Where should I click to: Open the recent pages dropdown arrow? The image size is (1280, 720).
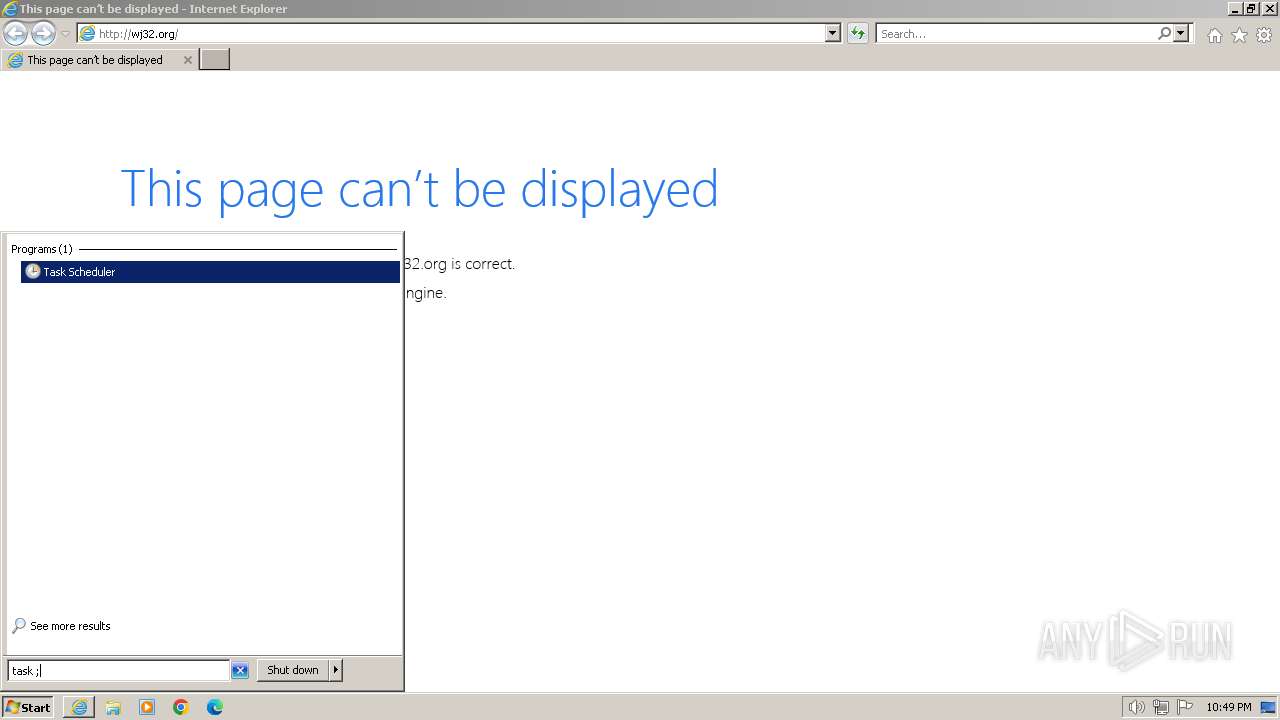65,34
